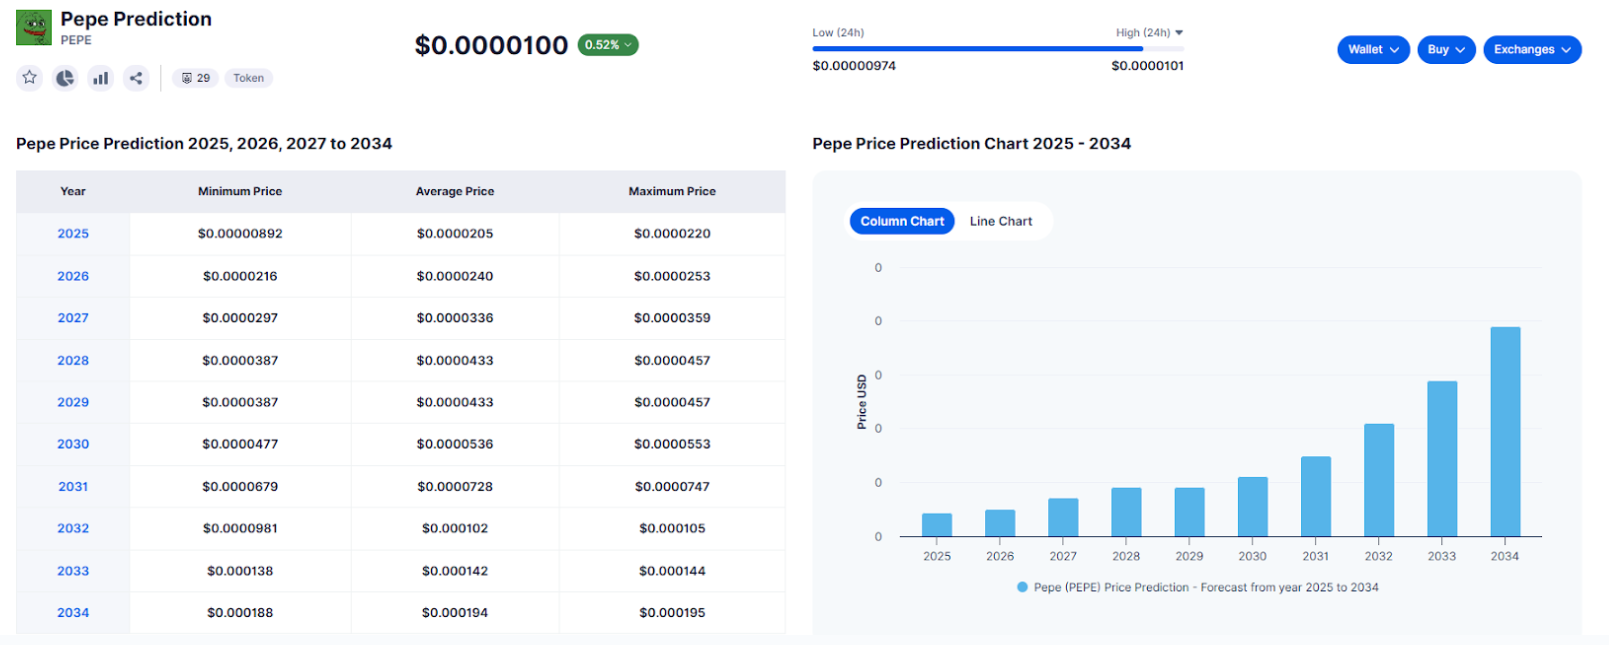Click the Pepe Prediction title
This screenshot has width=1609, height=645.
[136, 19]
